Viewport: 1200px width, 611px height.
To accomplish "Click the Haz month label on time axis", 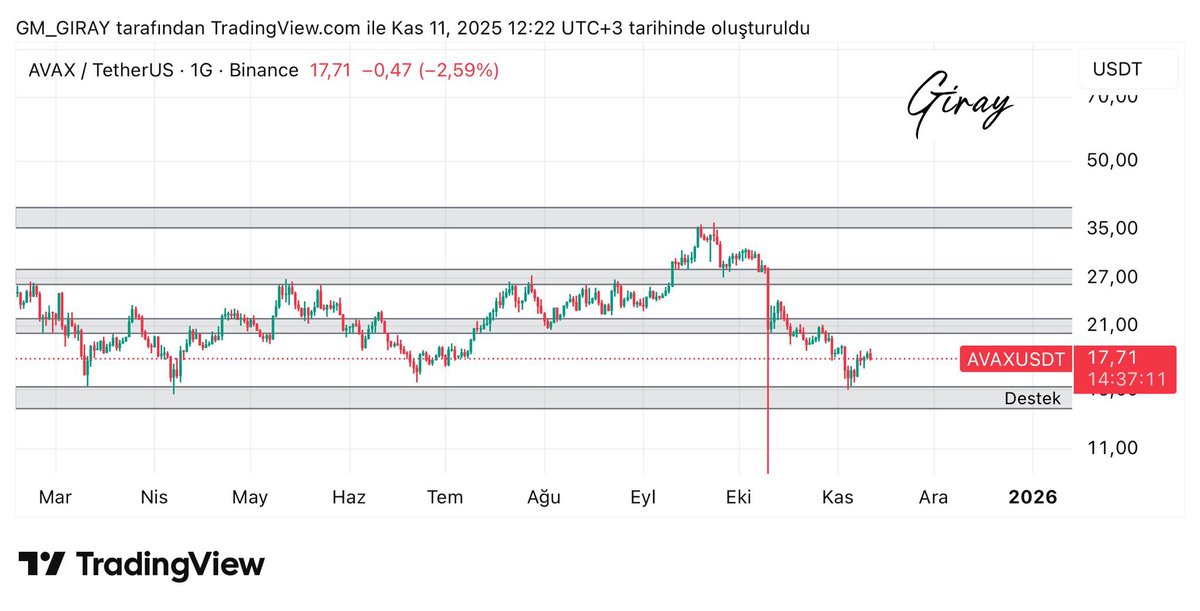I will coord(348,497).
